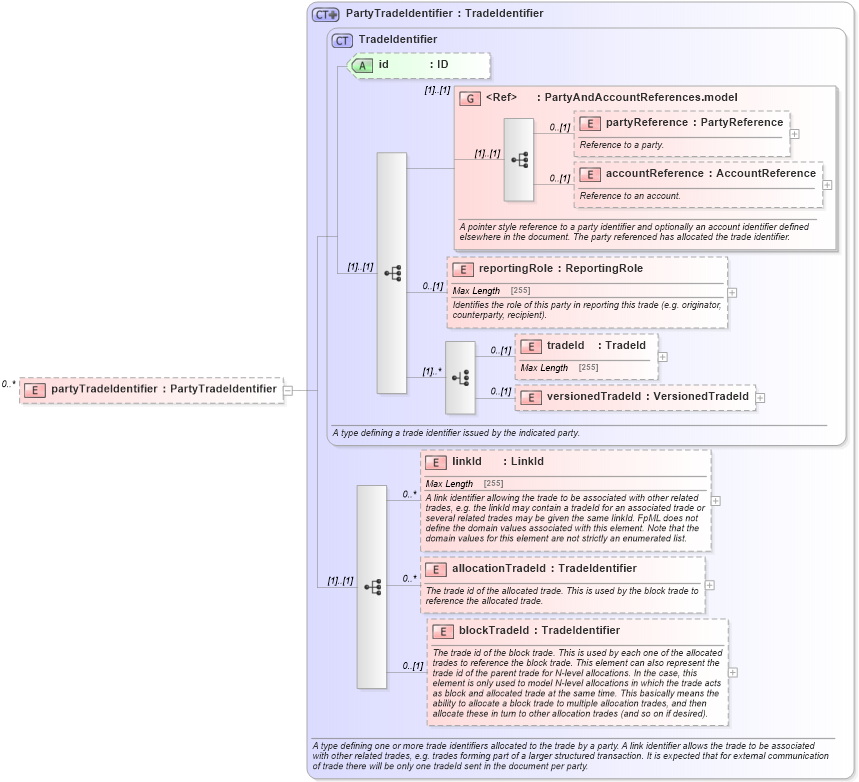
Task: Expand the tradeId element
Action: tap(662, 357)
